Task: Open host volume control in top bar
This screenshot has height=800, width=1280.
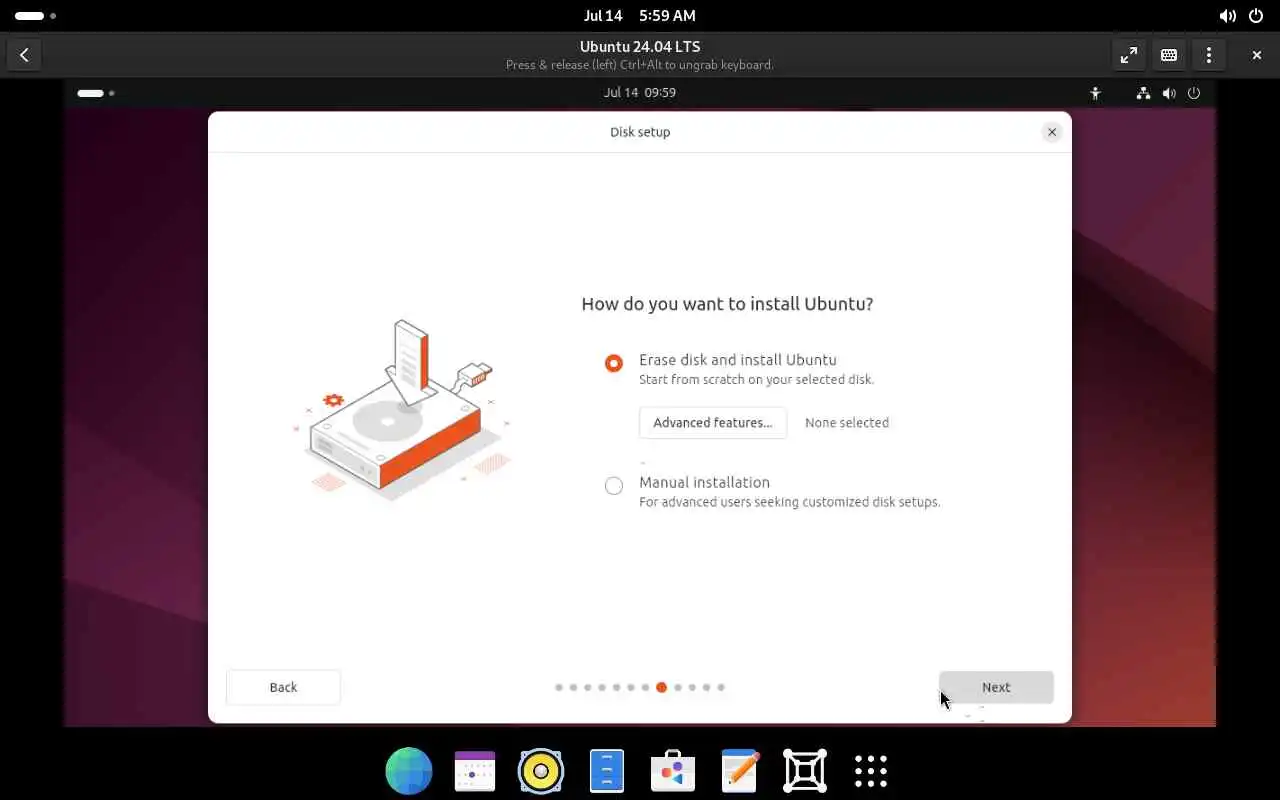Action: [x=1228, y=16]
